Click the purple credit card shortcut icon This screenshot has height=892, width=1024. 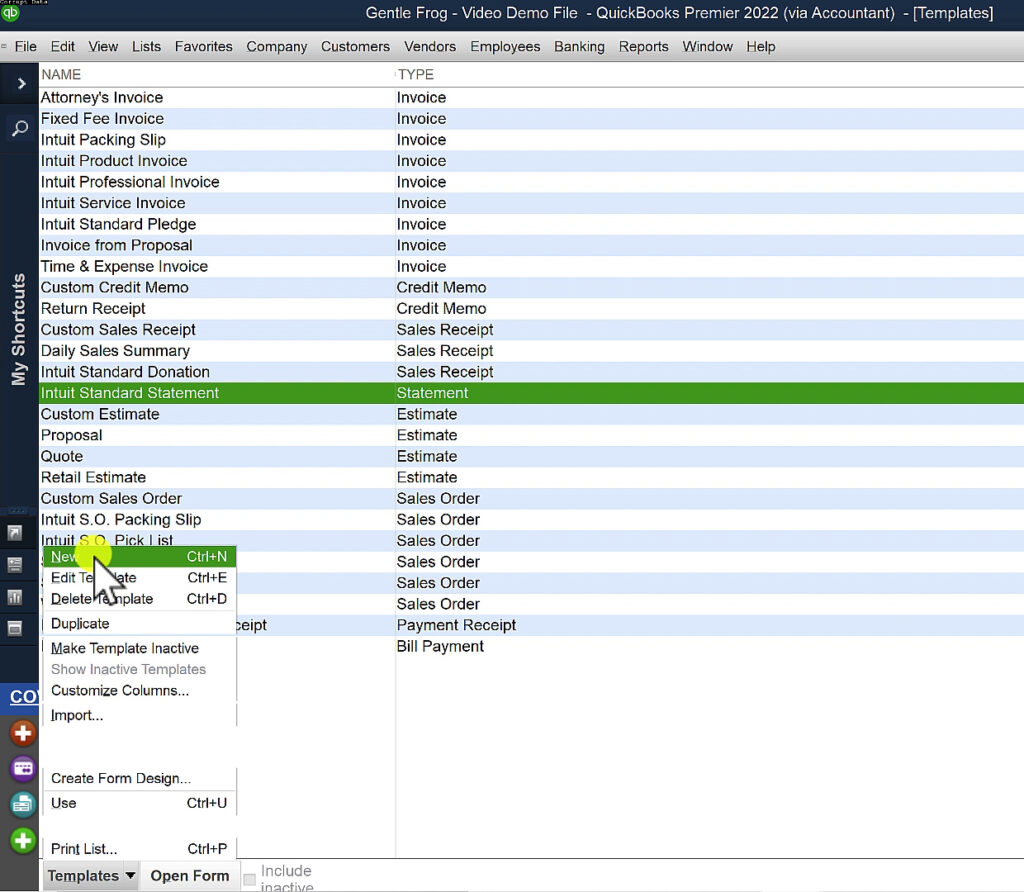(x=23, y=768)
